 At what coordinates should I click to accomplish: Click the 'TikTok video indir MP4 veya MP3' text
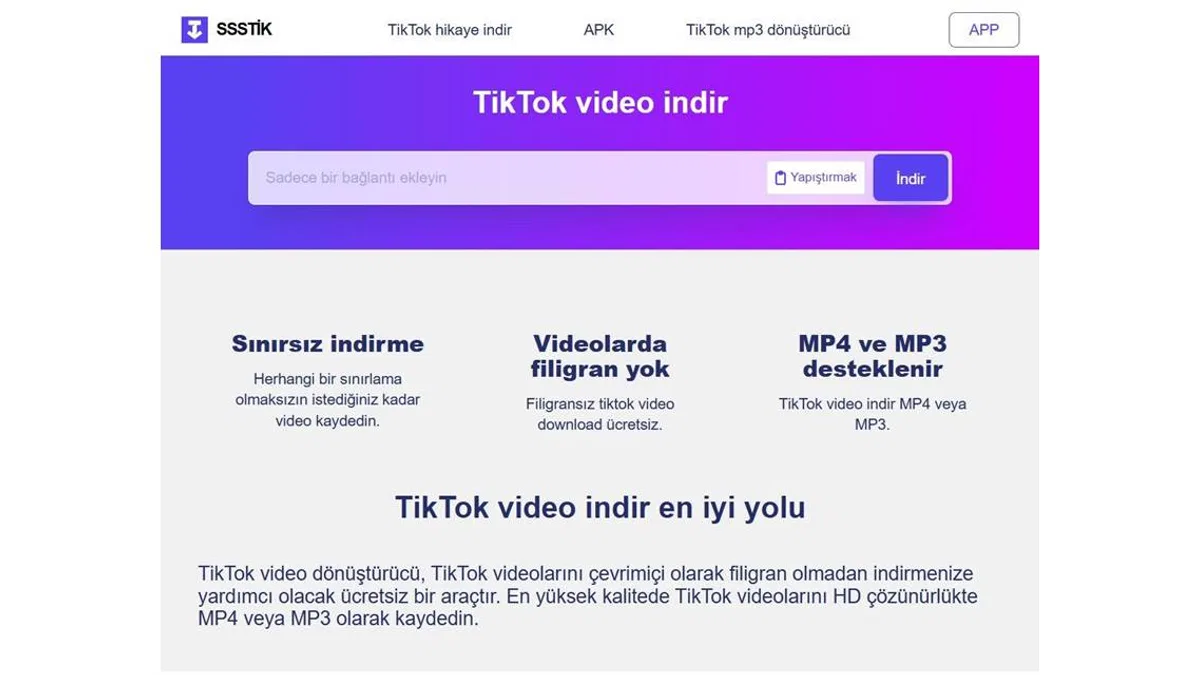pos(872,414)
